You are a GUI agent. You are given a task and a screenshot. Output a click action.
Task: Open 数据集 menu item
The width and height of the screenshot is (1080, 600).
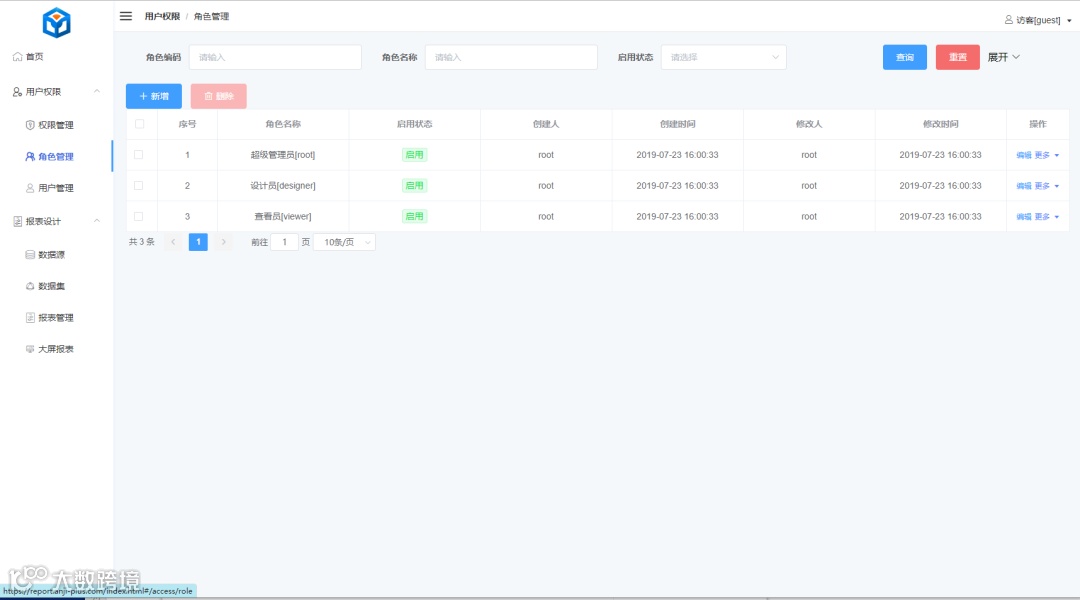[x=56, y=286]
